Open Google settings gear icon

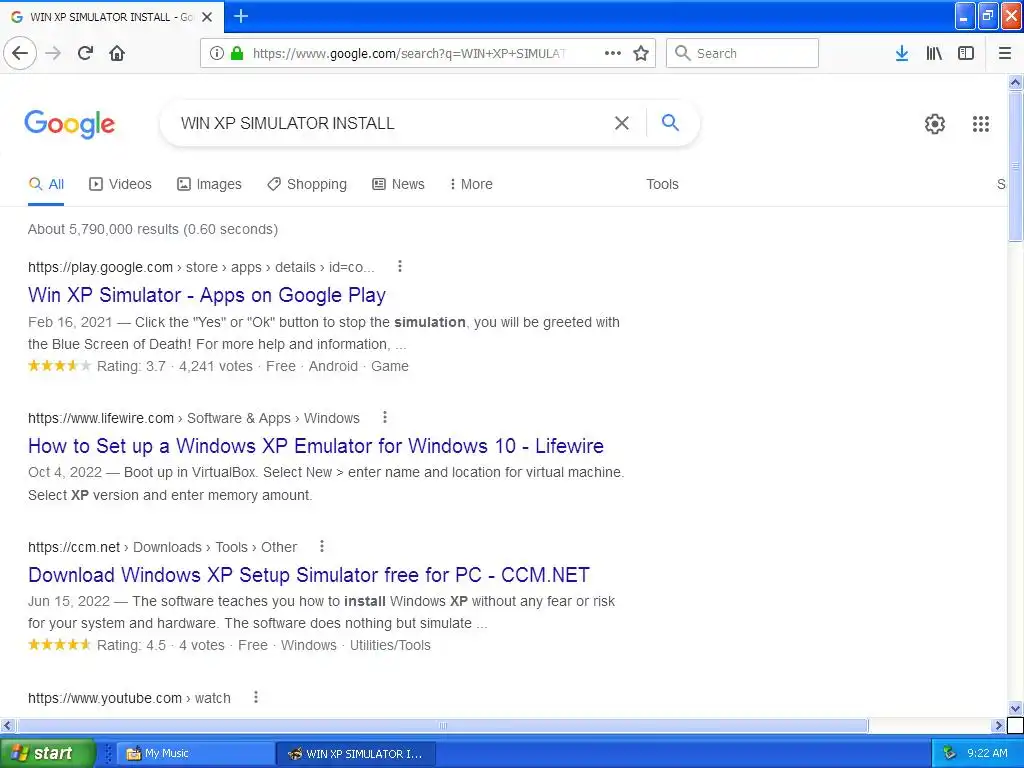[935, 124]
